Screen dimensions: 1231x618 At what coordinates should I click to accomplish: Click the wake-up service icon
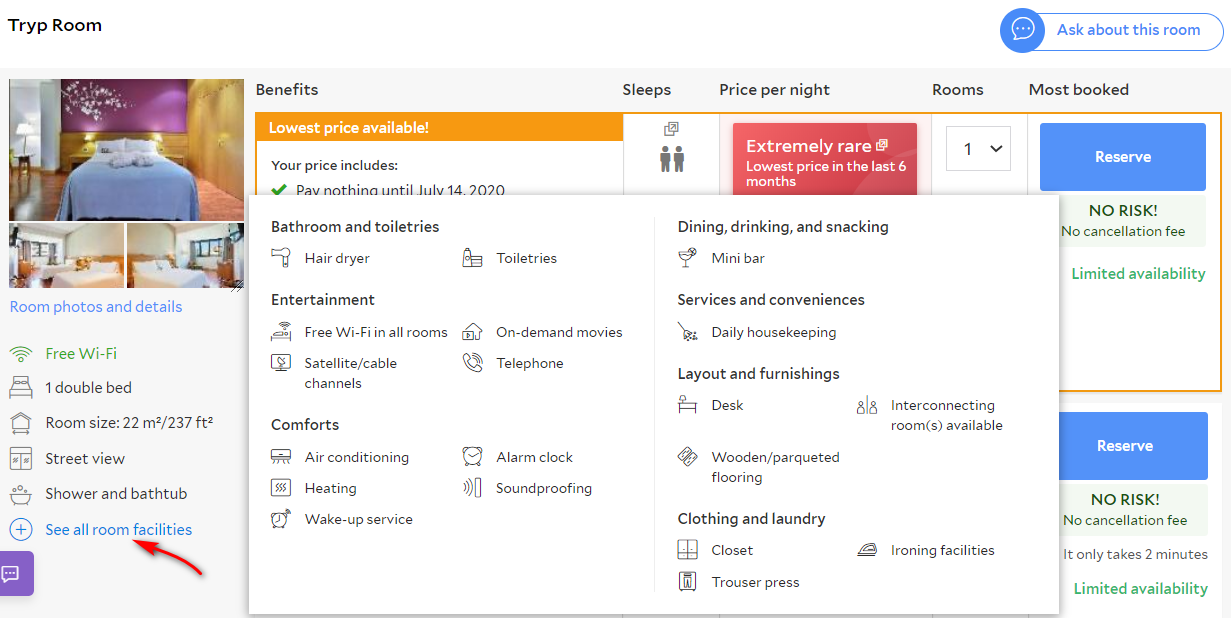point(281,519)
